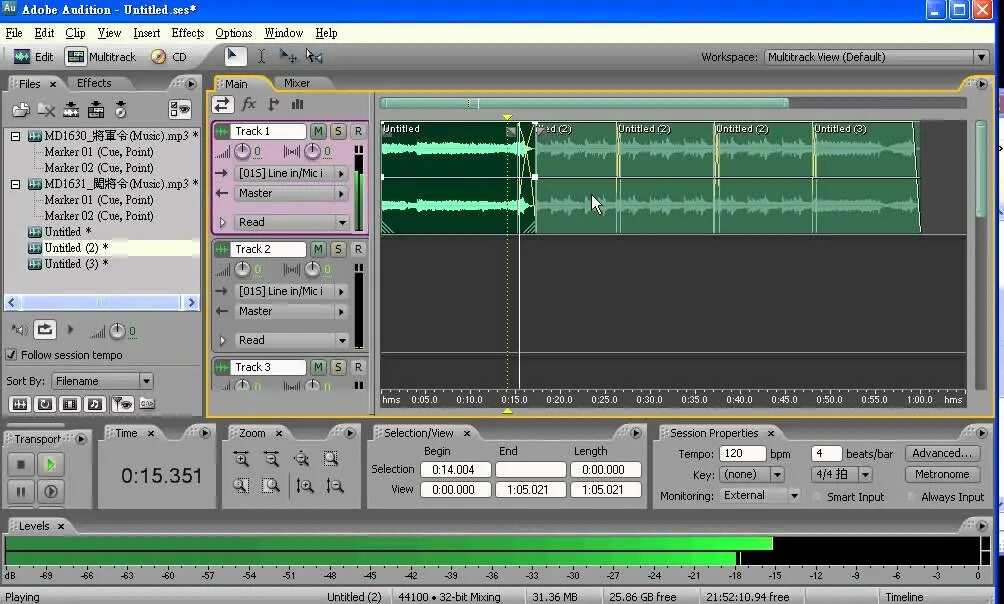
Task: Toggle Loop play in Files panel
Action: [x=44, y=330]
